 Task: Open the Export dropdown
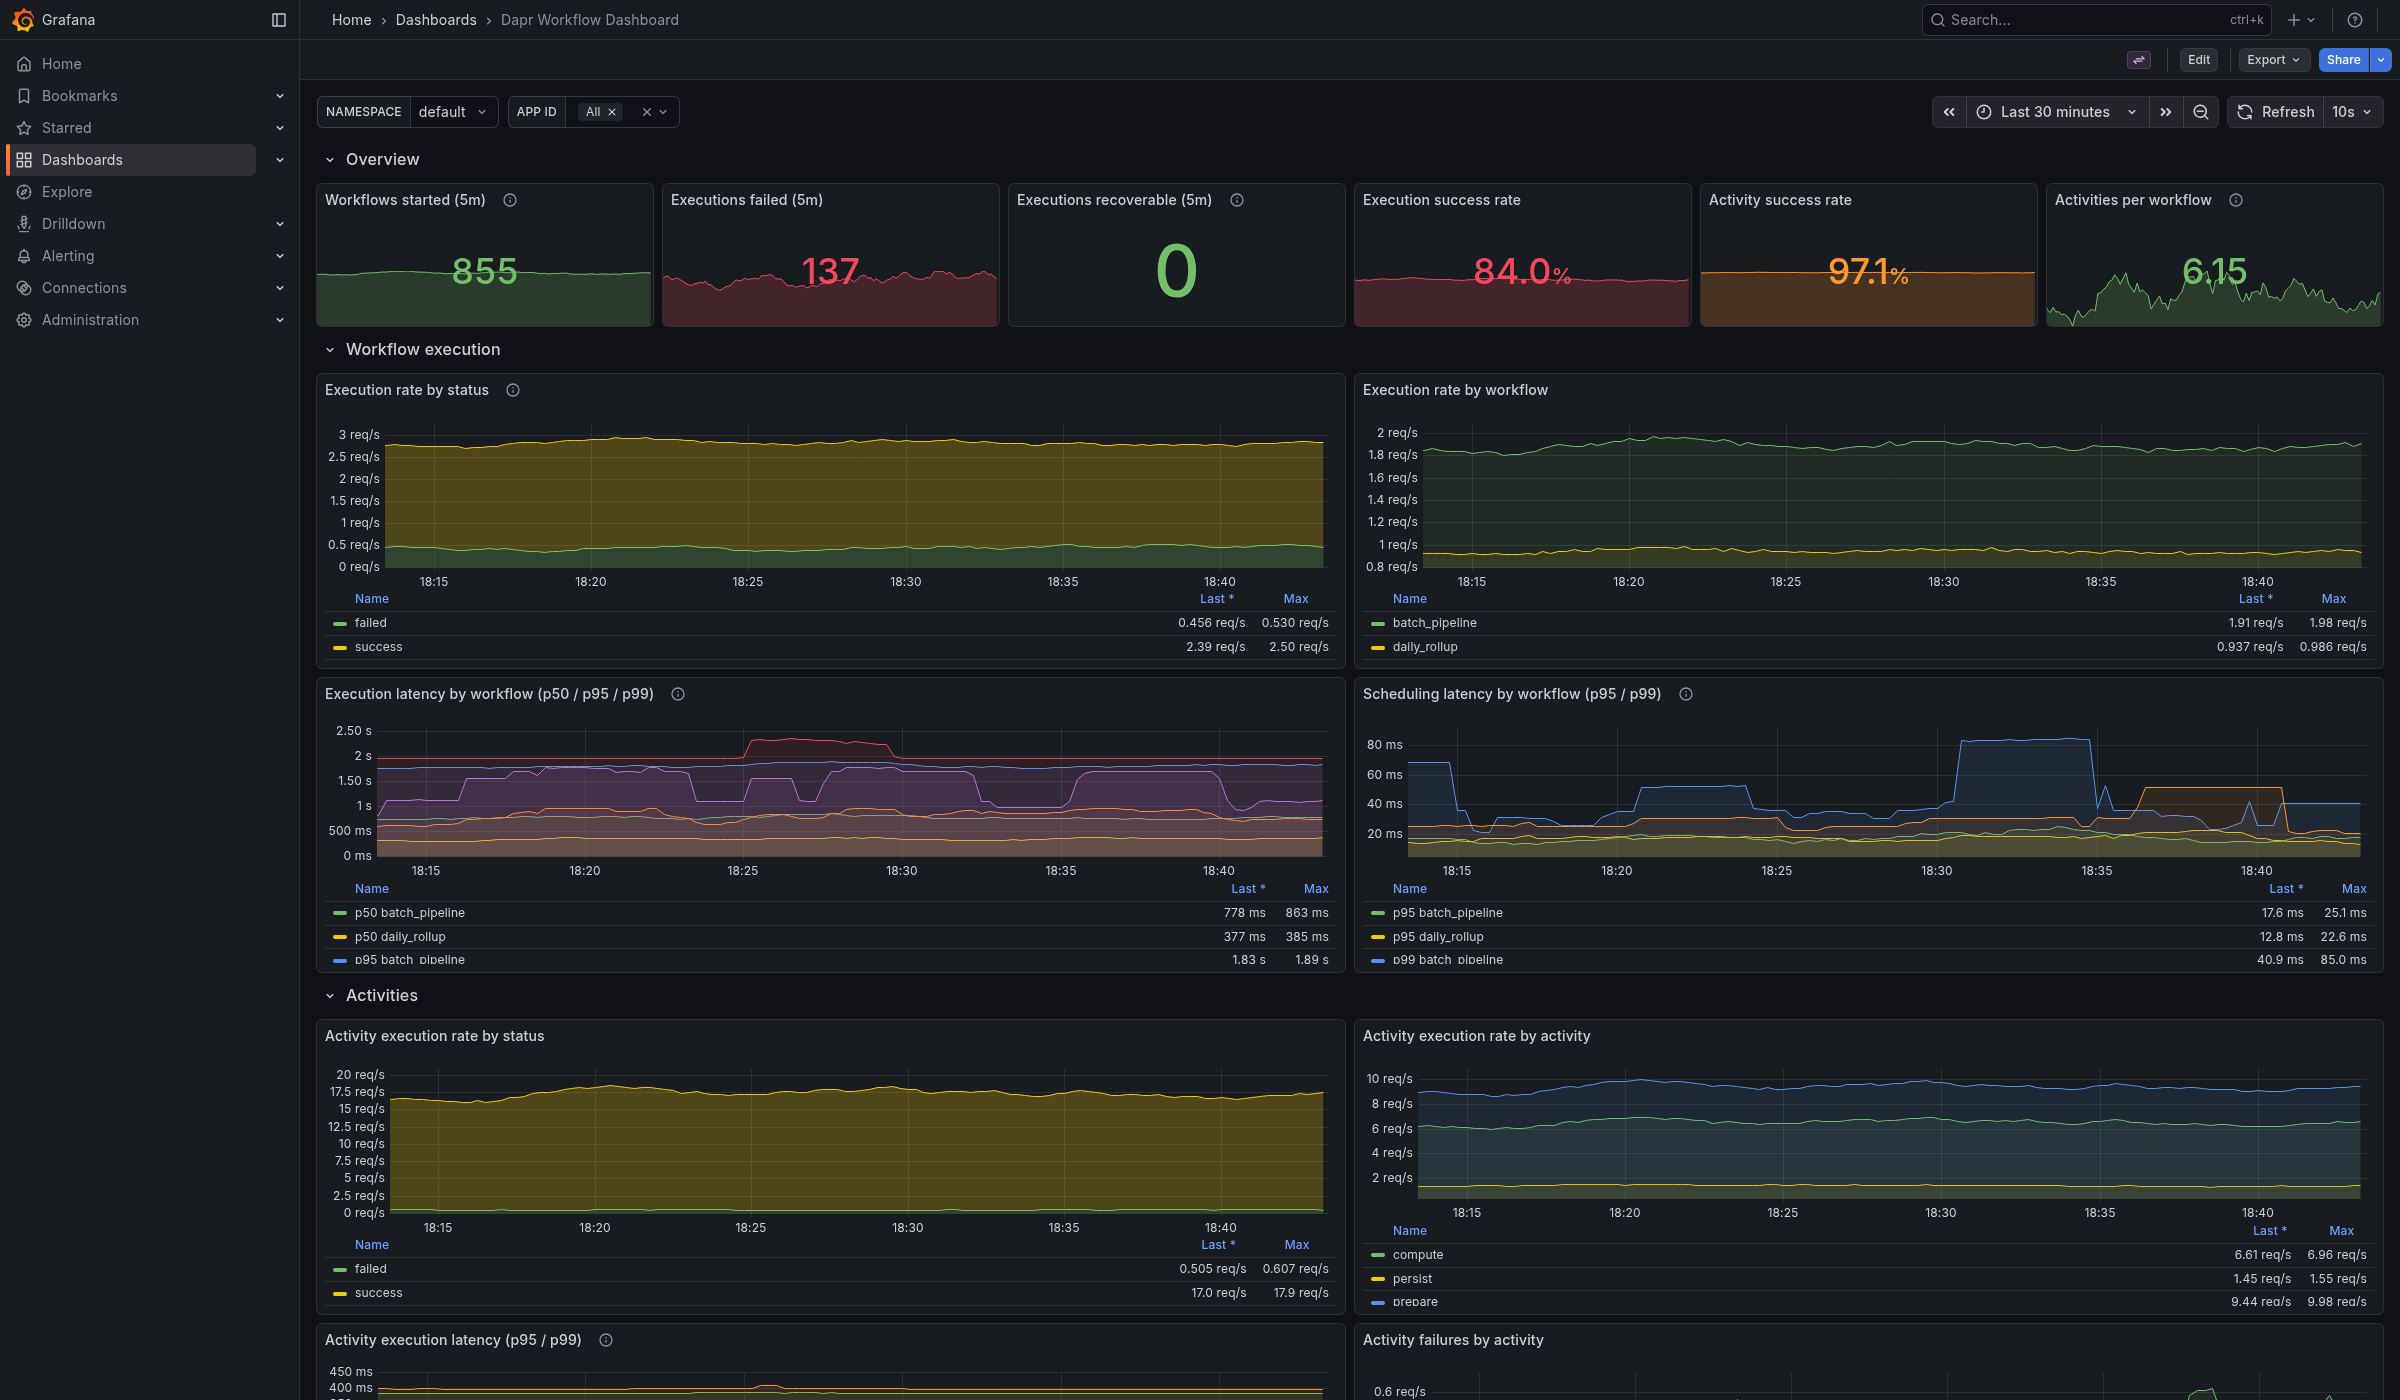pos(2273,60)
